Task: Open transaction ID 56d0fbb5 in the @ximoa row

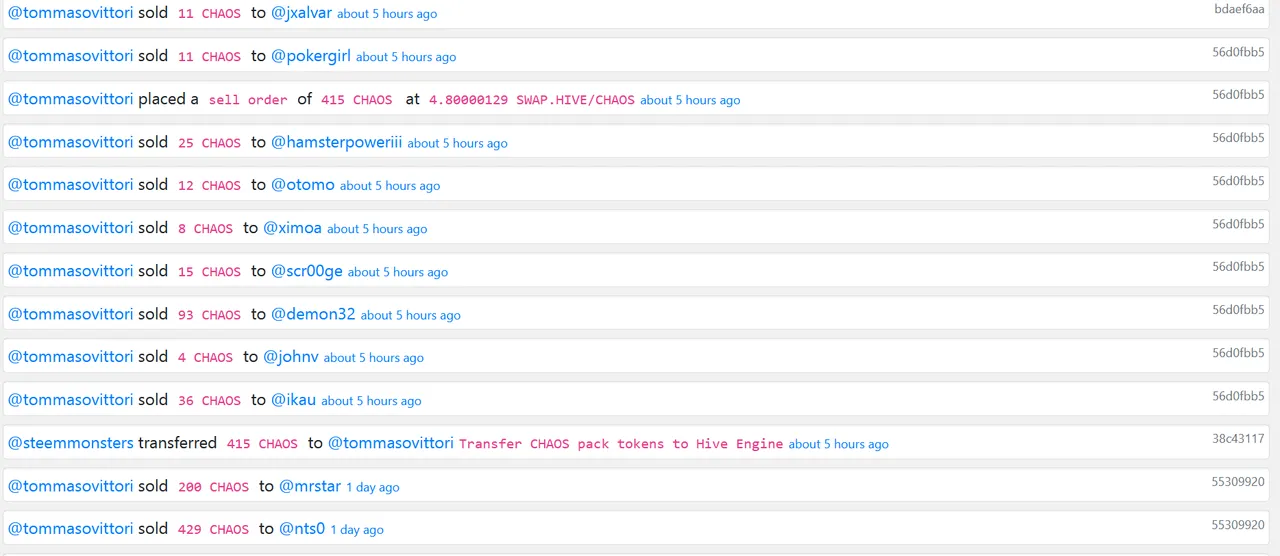Action: coord(1239,224)
